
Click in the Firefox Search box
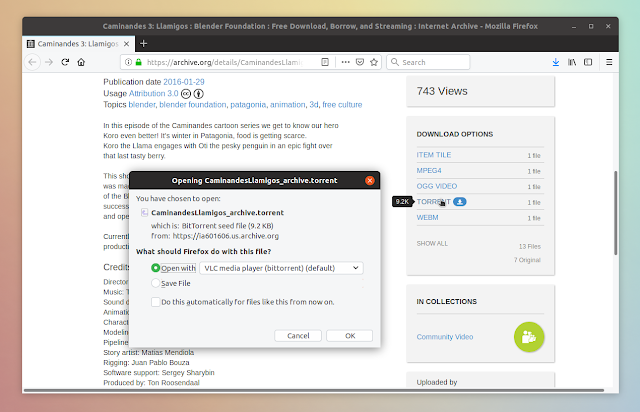click(428, 62)
